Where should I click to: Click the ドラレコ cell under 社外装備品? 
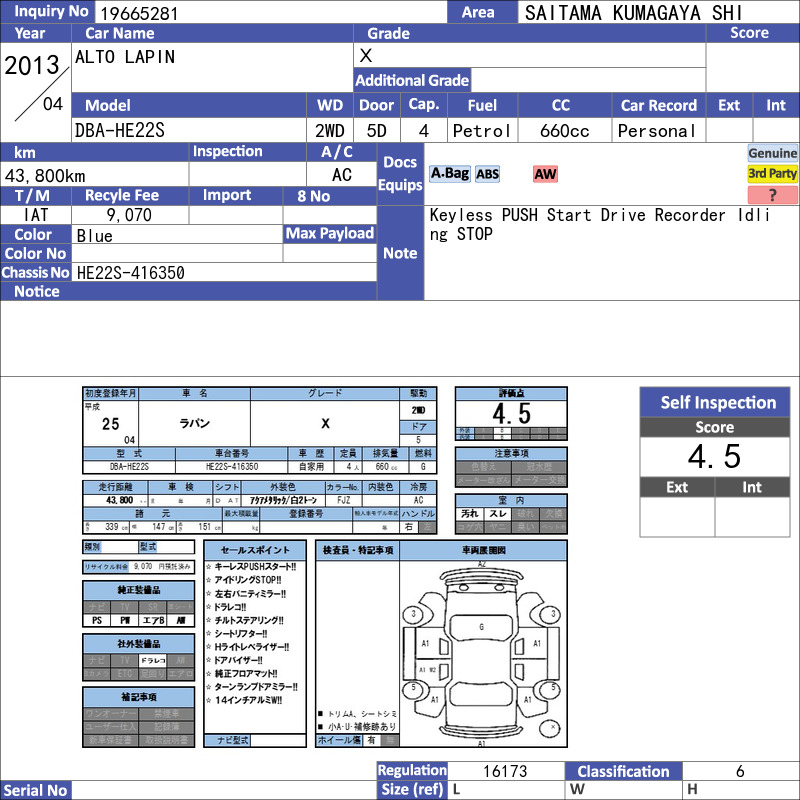tap(153, 660)
